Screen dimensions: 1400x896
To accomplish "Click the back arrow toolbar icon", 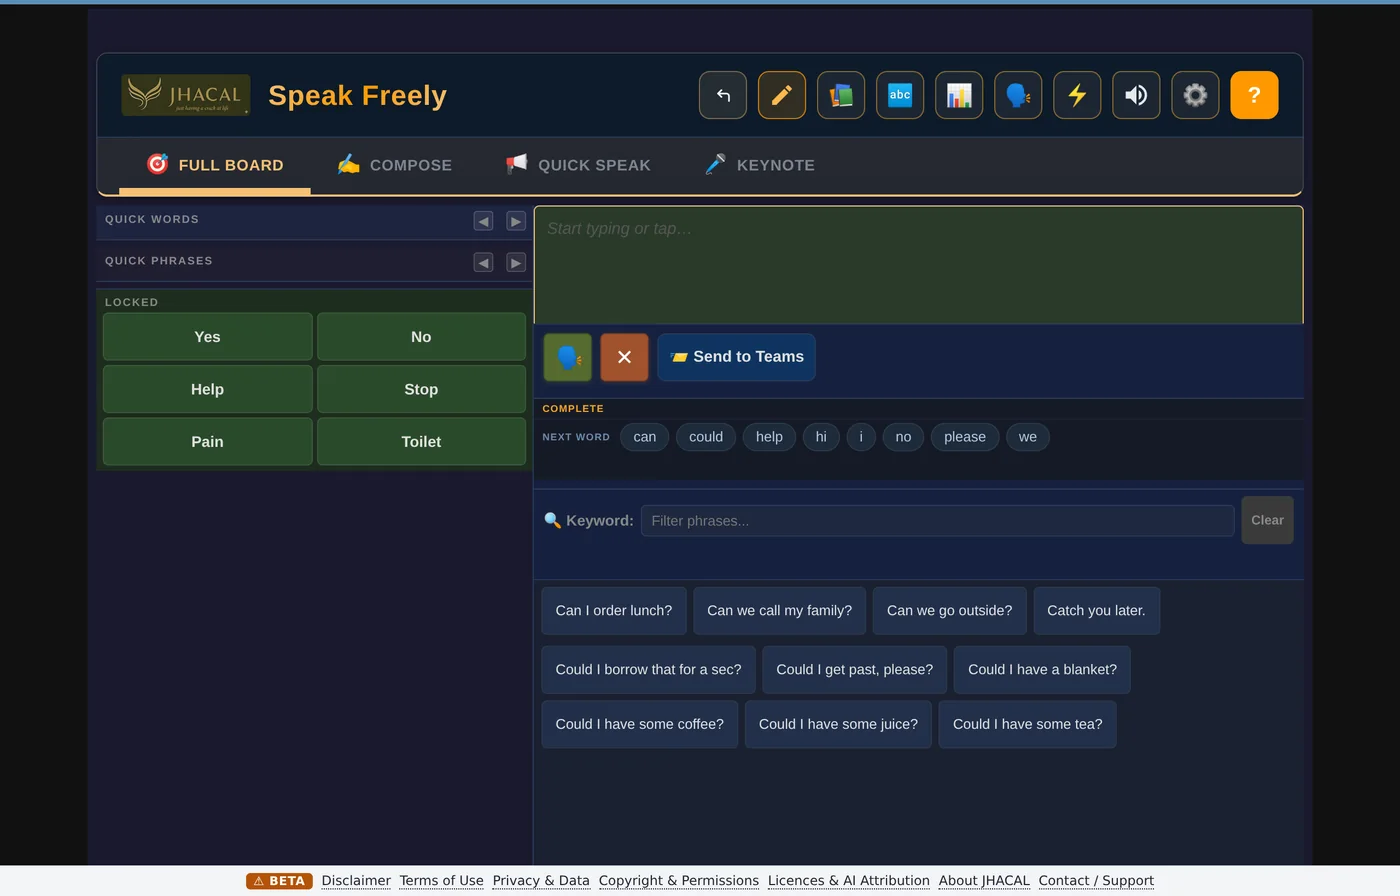I will coord(723,95).
